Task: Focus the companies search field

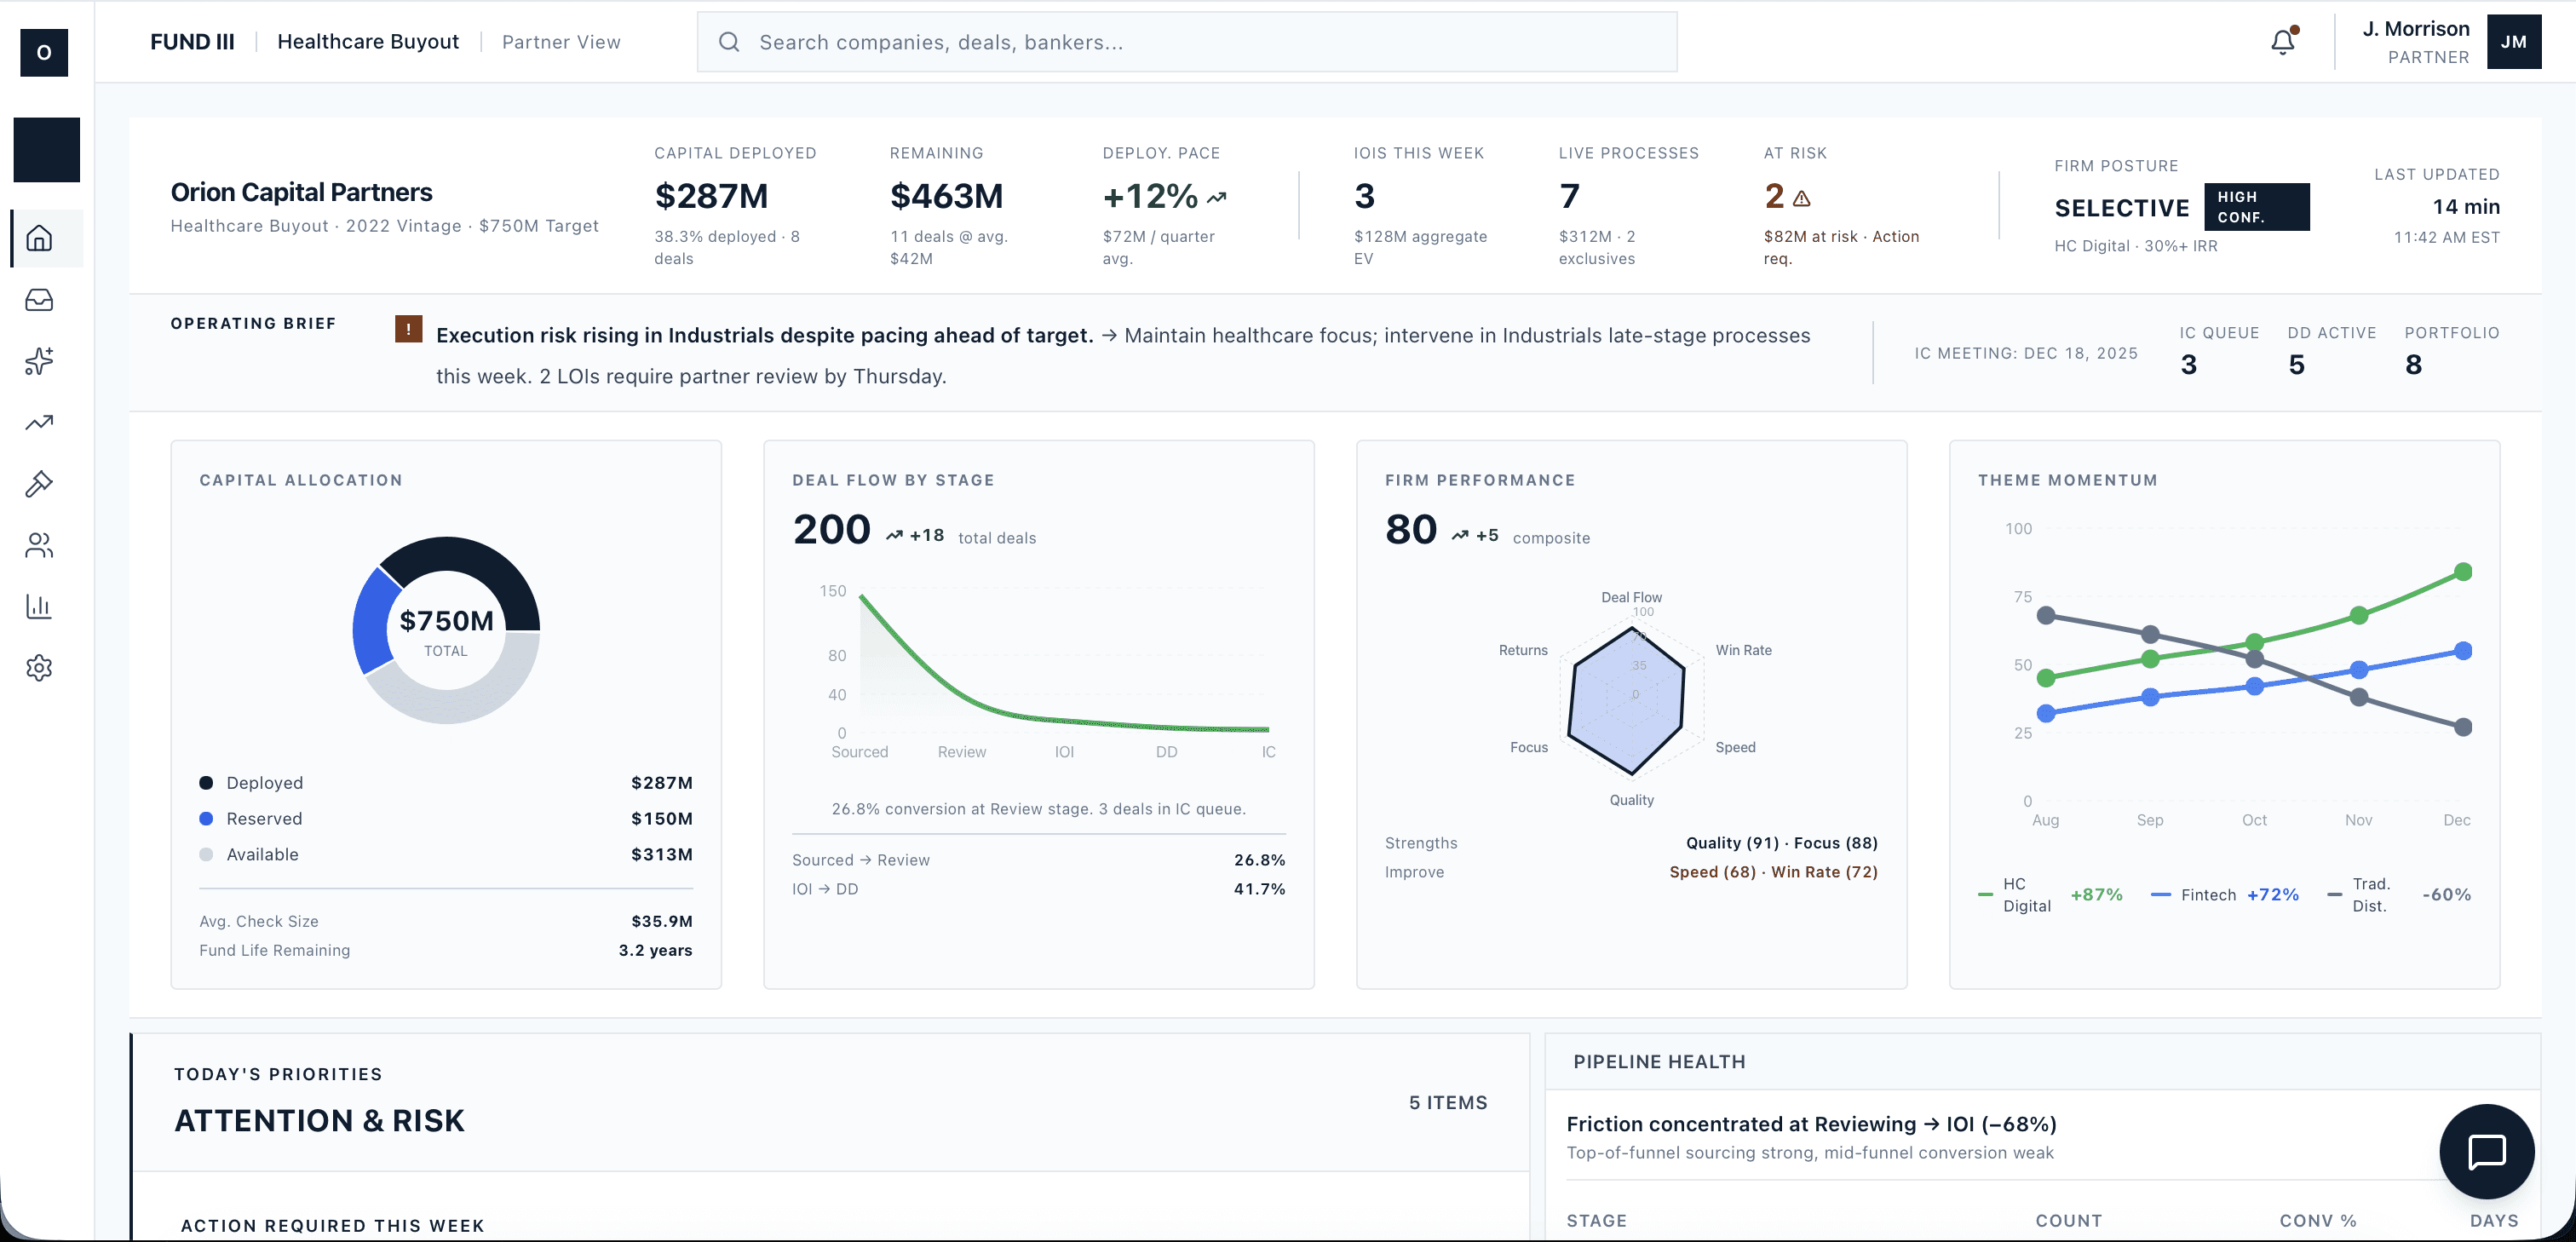Action: (x=1186, y=42)
